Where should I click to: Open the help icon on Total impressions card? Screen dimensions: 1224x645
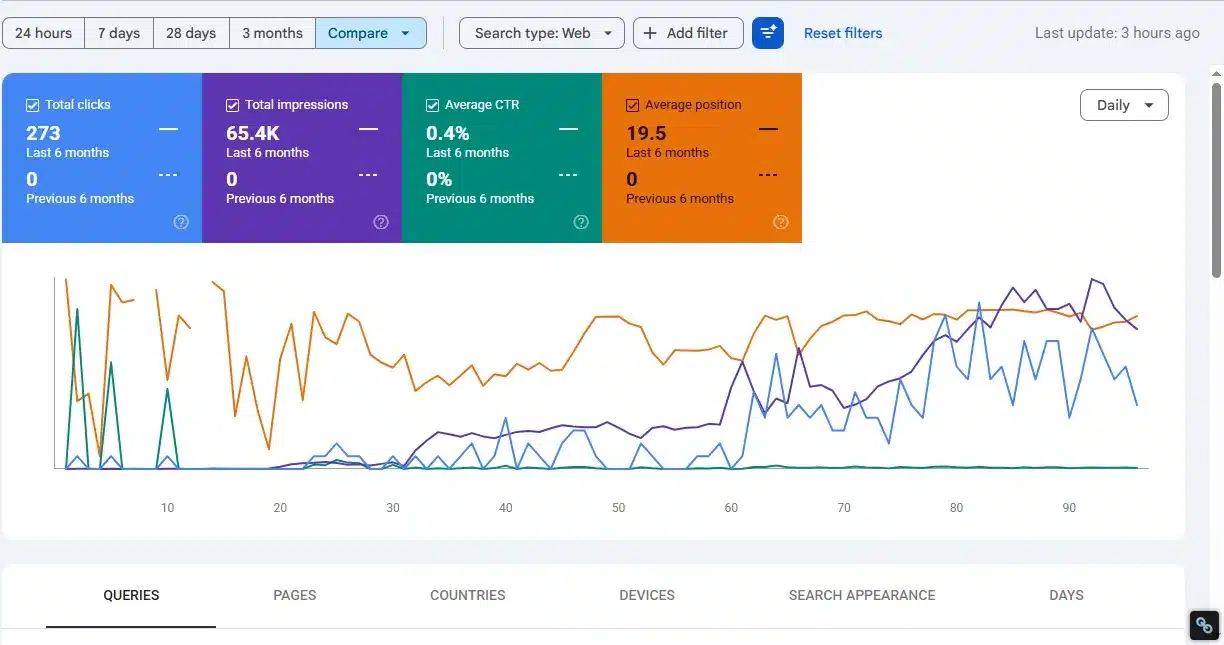(381, 222)
